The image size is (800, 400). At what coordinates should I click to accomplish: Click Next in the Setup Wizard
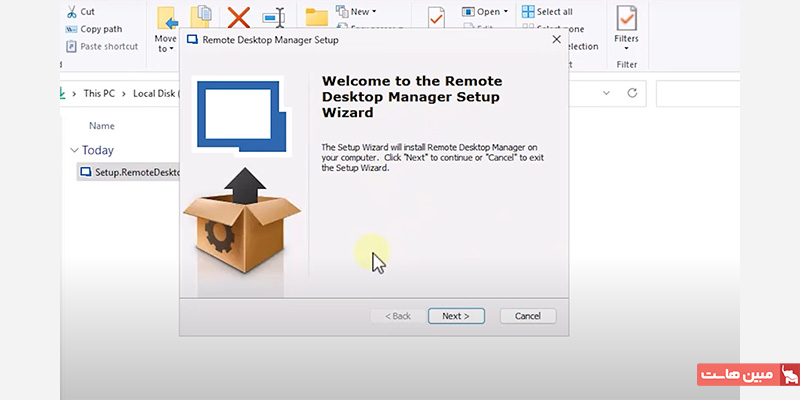pyautogui.click(x=456, y=316)
